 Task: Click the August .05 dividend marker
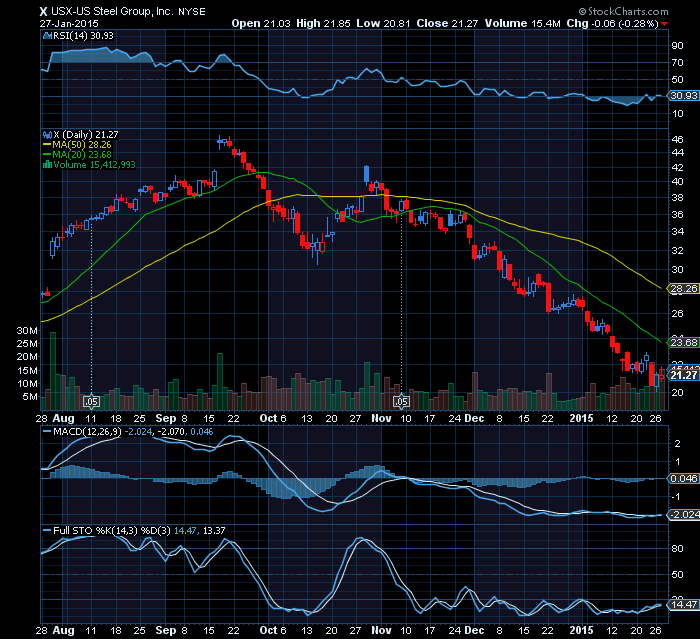point(91,401)
